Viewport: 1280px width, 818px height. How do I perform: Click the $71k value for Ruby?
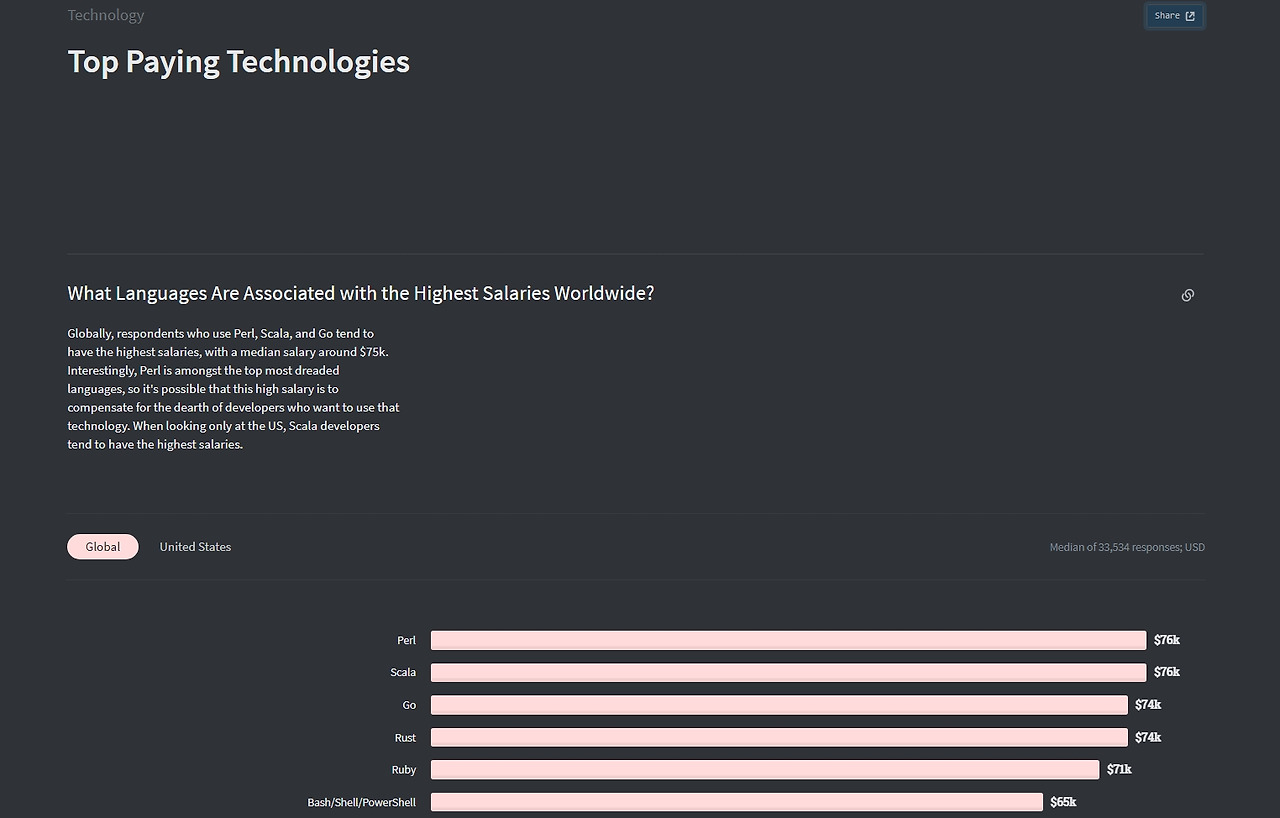tap(1119, 769)
